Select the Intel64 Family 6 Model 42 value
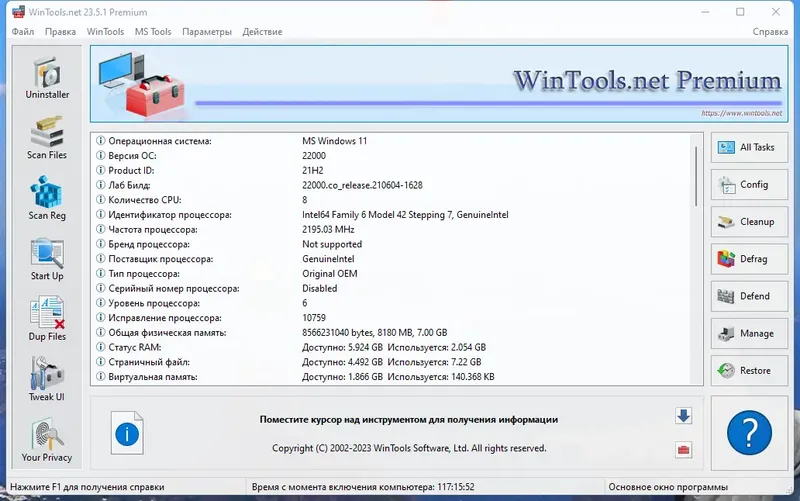This screenshot has width=800, height=501. click(405, 215)
